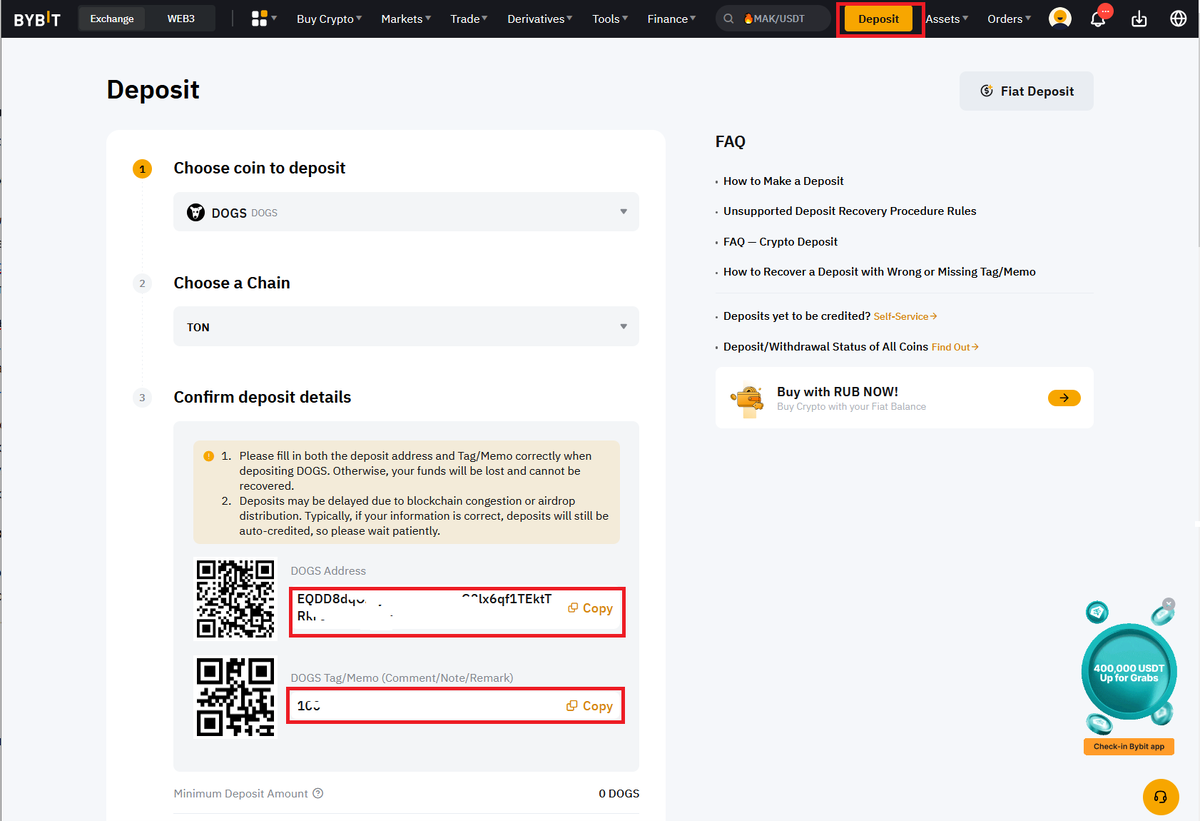The image size is (1200, 821).
Task: Open the notifications bell
Action: tap(1098, 19)
